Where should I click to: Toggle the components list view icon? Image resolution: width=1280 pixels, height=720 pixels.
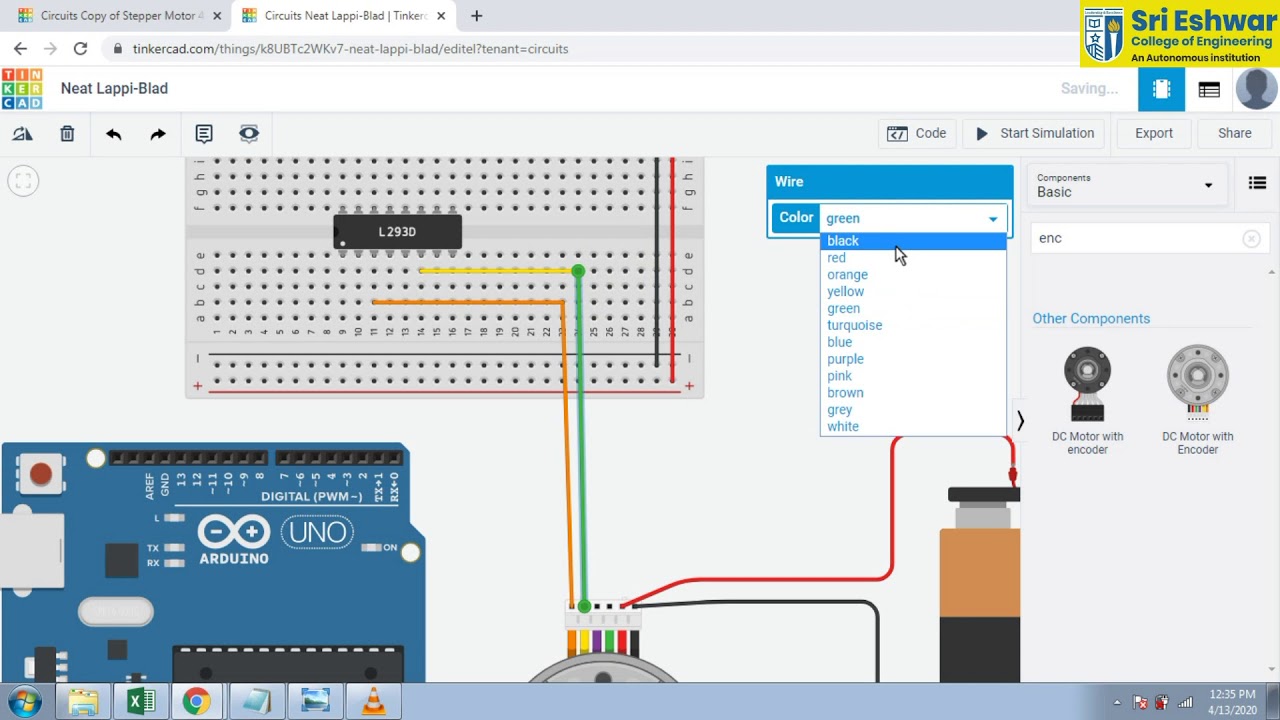pos(1257,183)
